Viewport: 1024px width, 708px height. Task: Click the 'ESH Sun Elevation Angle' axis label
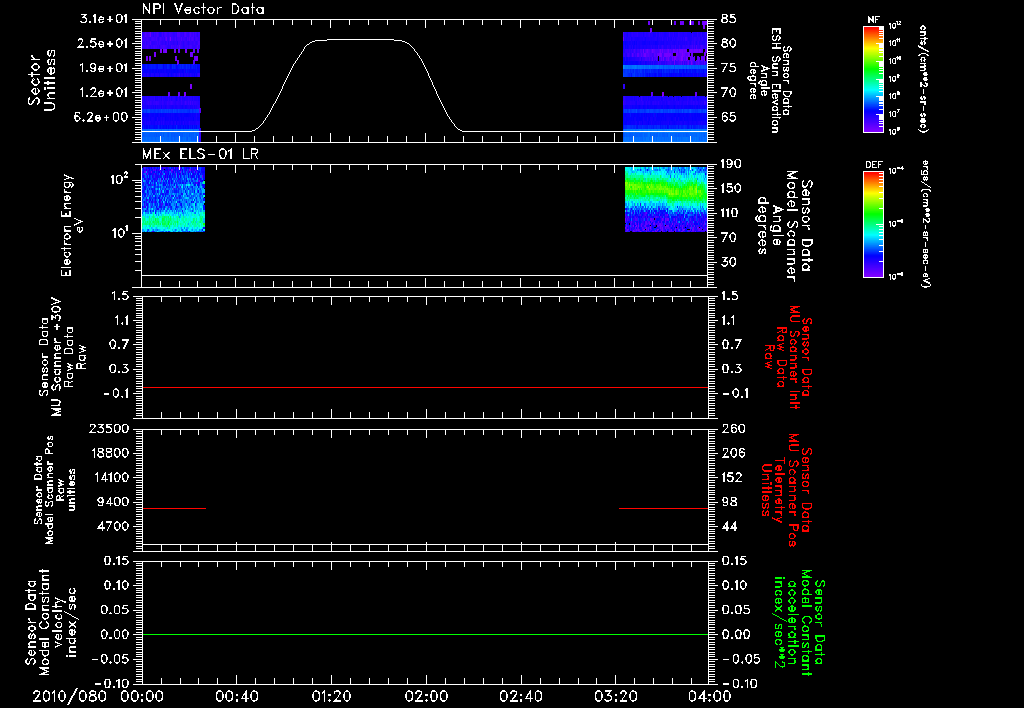point(770,80)
